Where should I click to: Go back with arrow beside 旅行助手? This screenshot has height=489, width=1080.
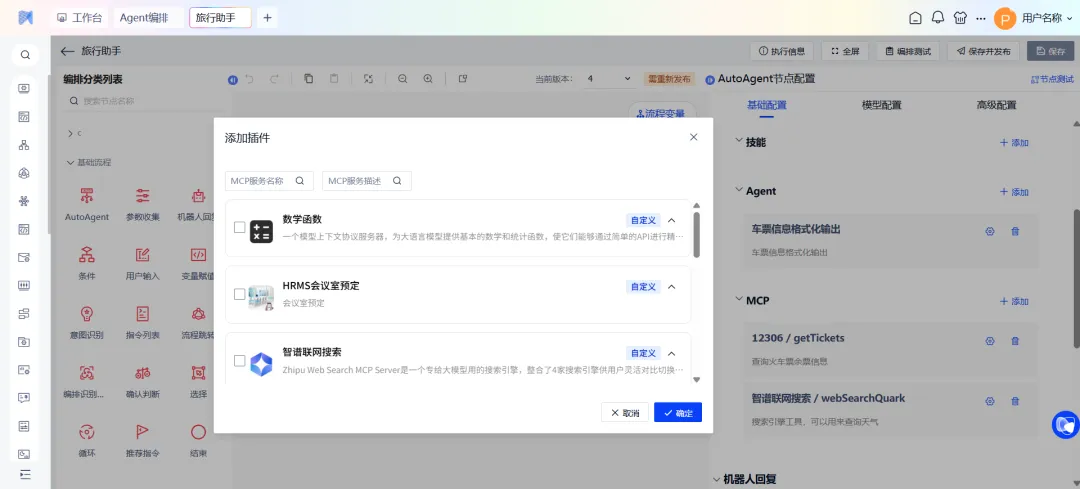[x=67, y=51]
